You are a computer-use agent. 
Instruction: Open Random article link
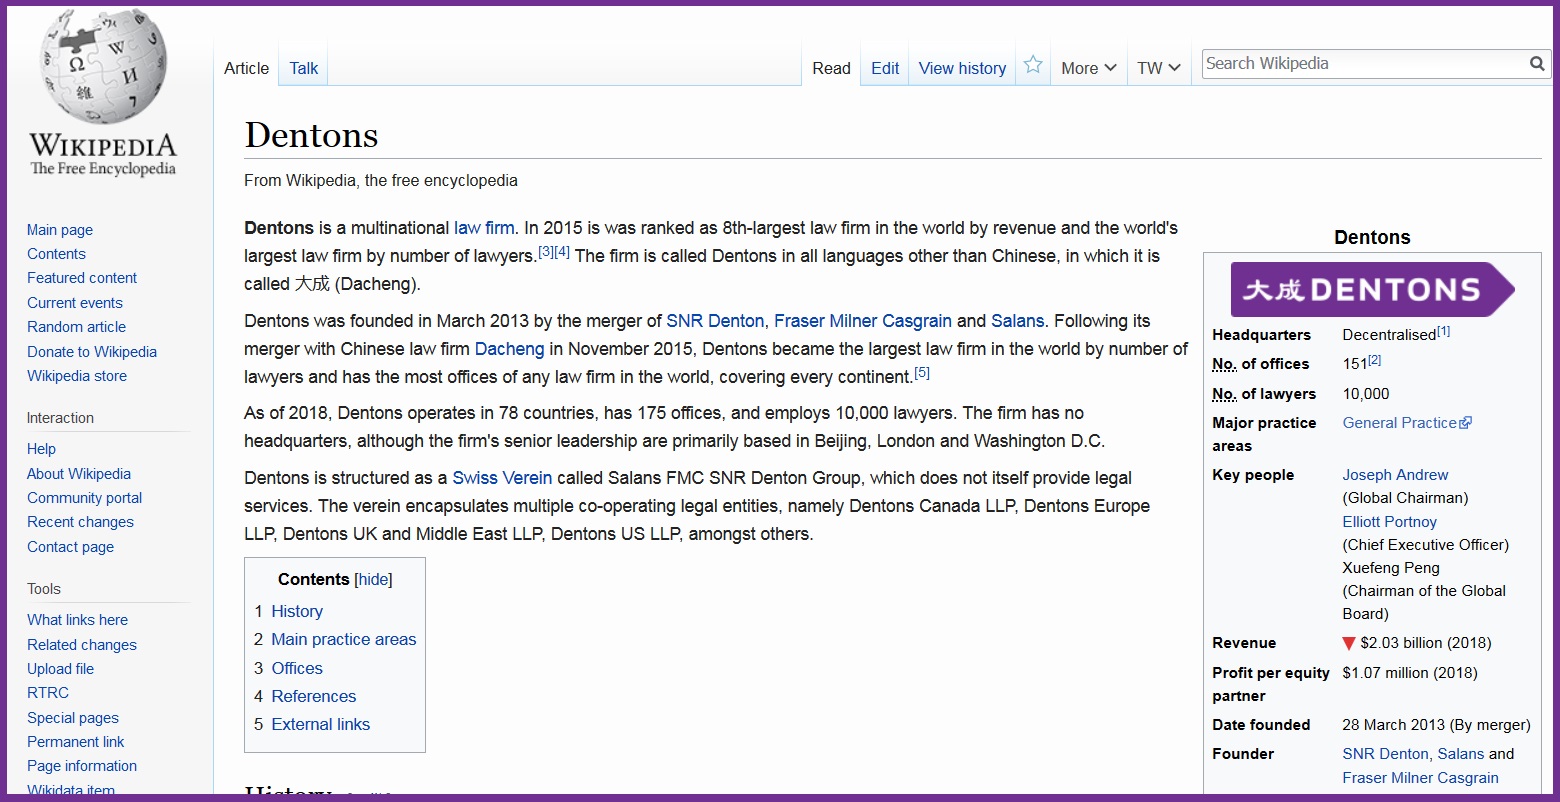76,327
